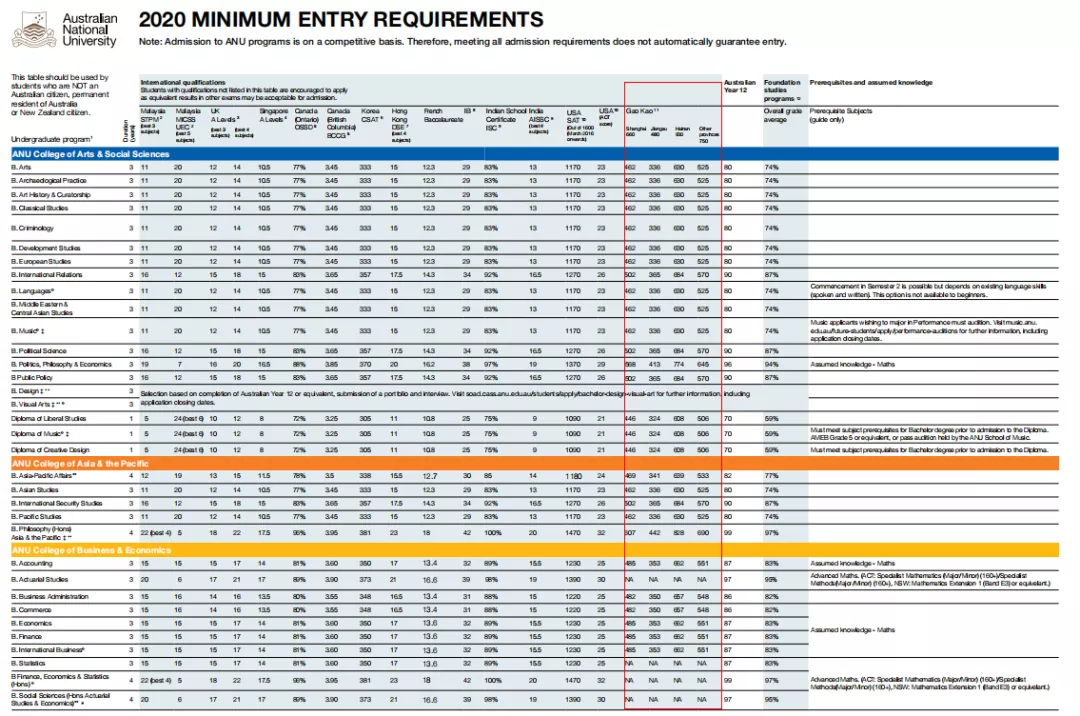This screenshot has width=1080, height=716.
Task: Select the 'Commencement in Semester 2' note for Languages
Action: (928, 291)
